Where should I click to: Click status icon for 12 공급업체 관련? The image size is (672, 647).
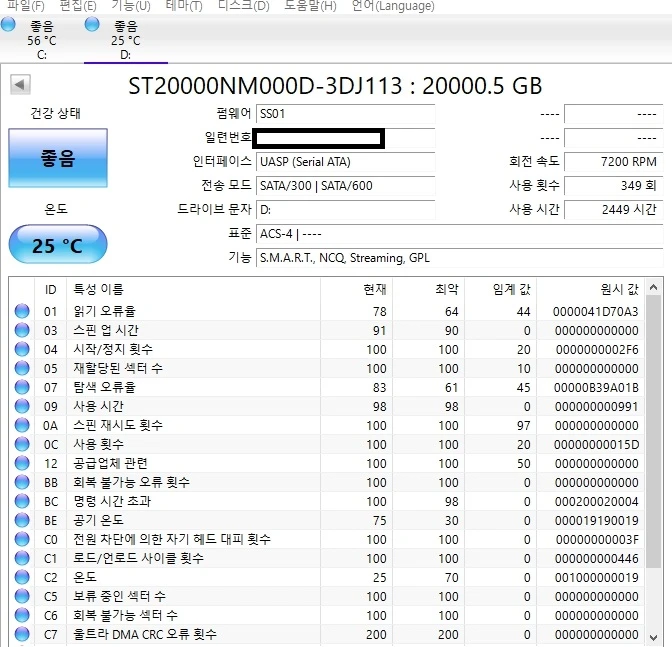[22, 463]
